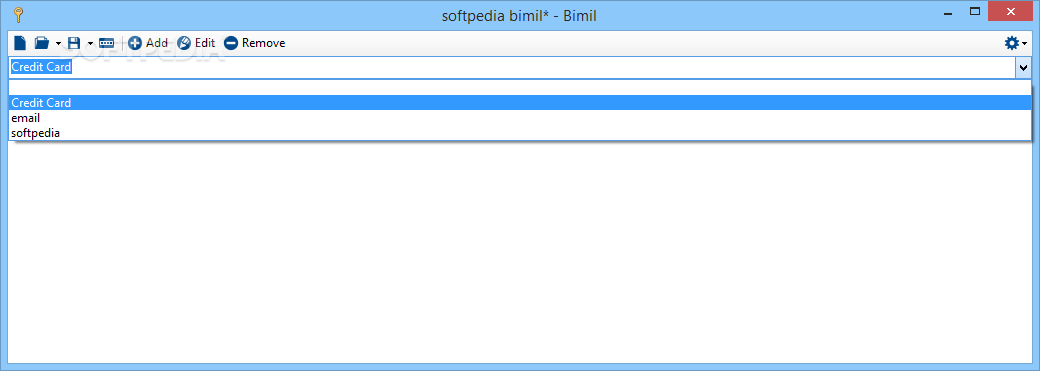Click the Edit pencil icon
Screen dimensions: 1040x371
[184, 43]
